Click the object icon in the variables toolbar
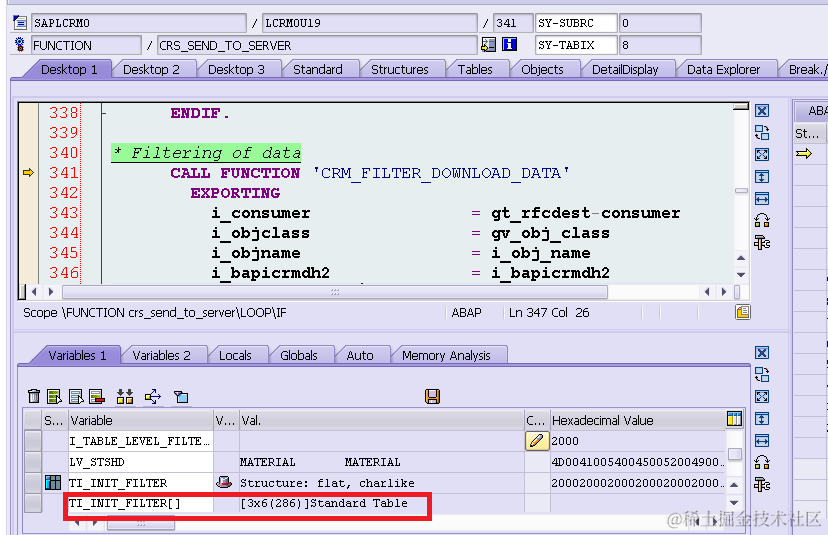828x535 pixels. [181, 396]
